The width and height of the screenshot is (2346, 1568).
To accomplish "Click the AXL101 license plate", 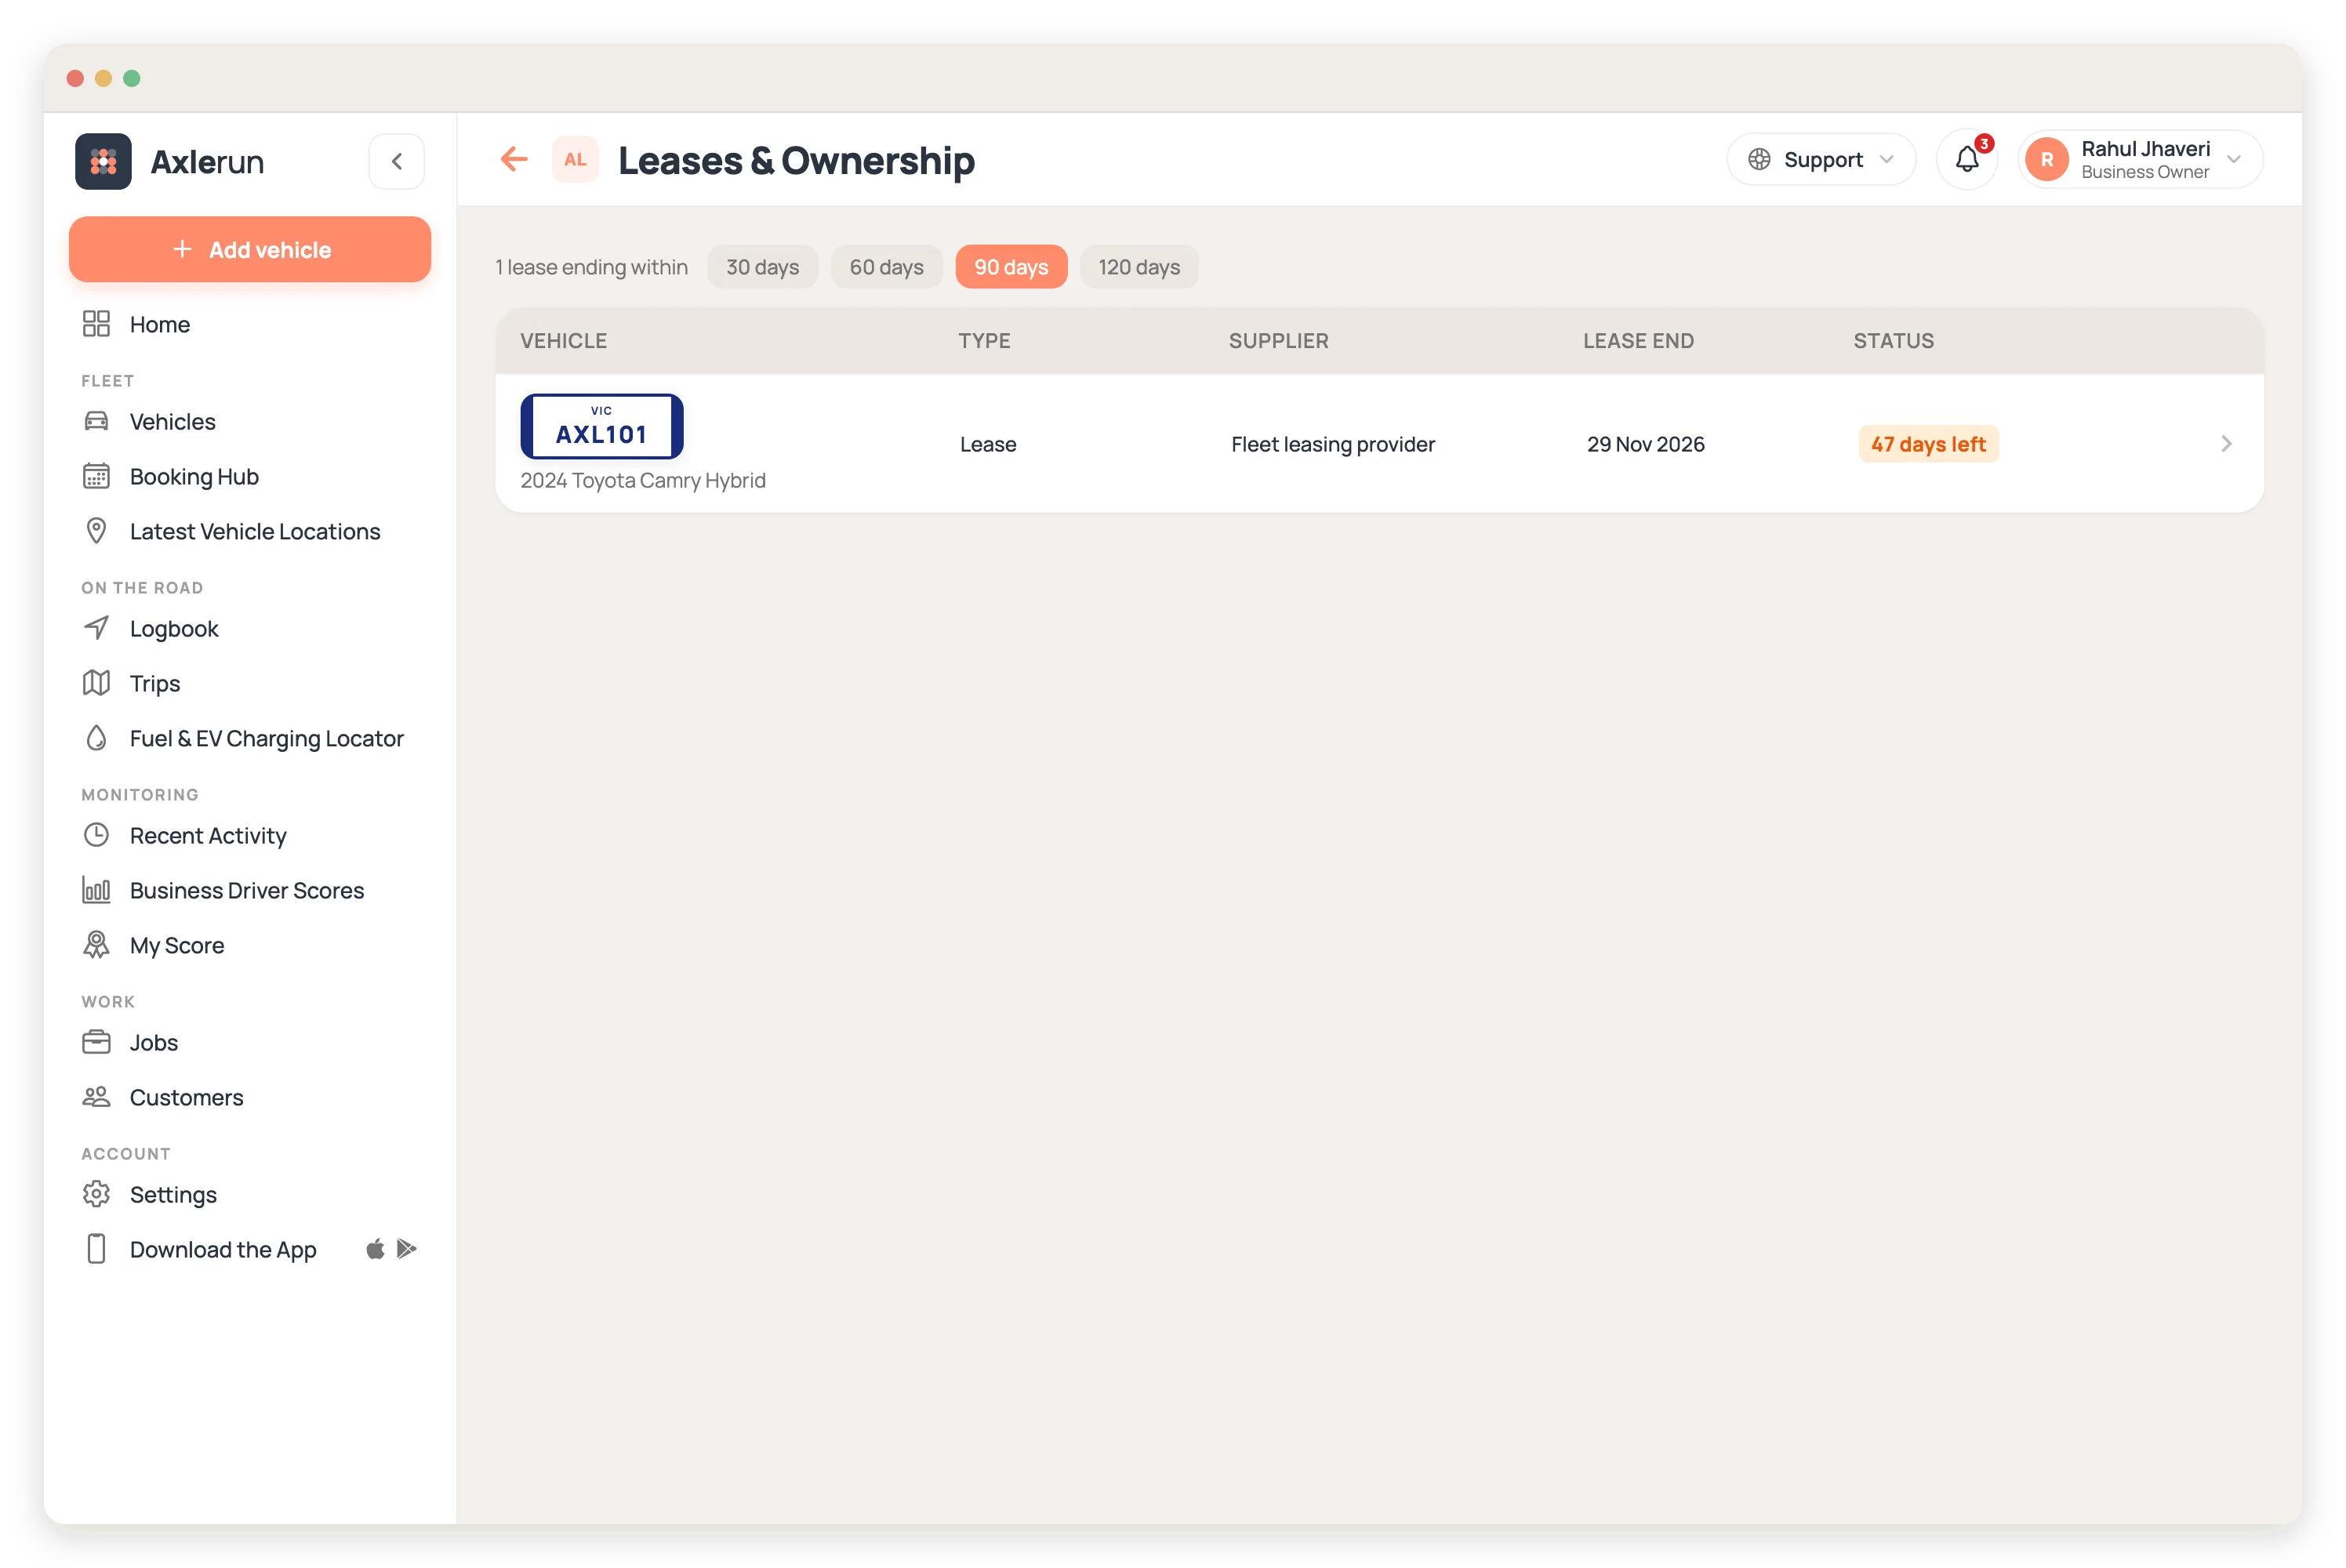I will tap(602, 426).
